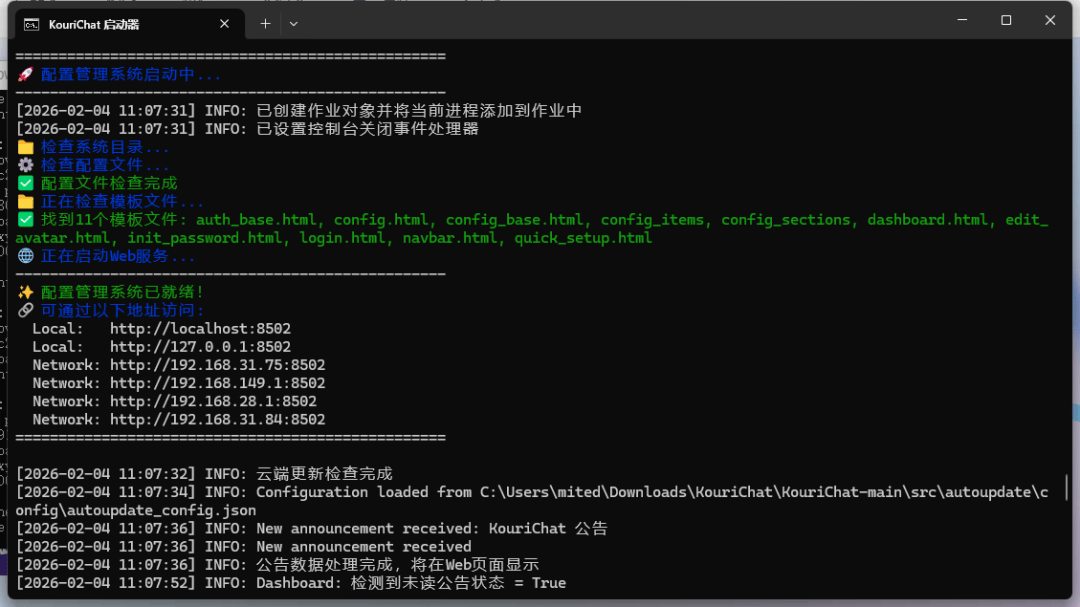Click the log line Configuration loaded from
Screen dimensions: 1080x607
coord(532,501)
